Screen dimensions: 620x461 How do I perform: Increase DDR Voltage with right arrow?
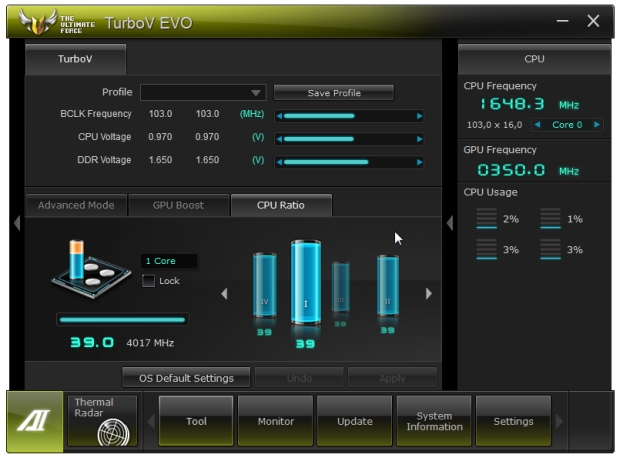(419, 162)
